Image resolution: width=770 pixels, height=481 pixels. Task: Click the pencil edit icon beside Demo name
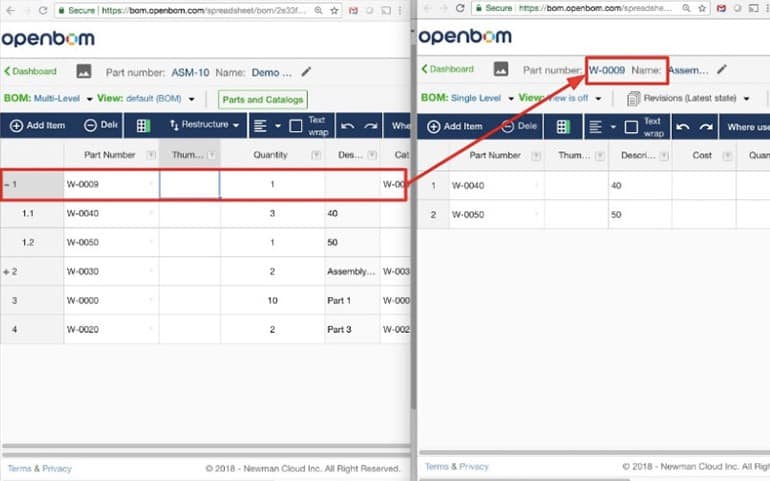tap(306, 72)
